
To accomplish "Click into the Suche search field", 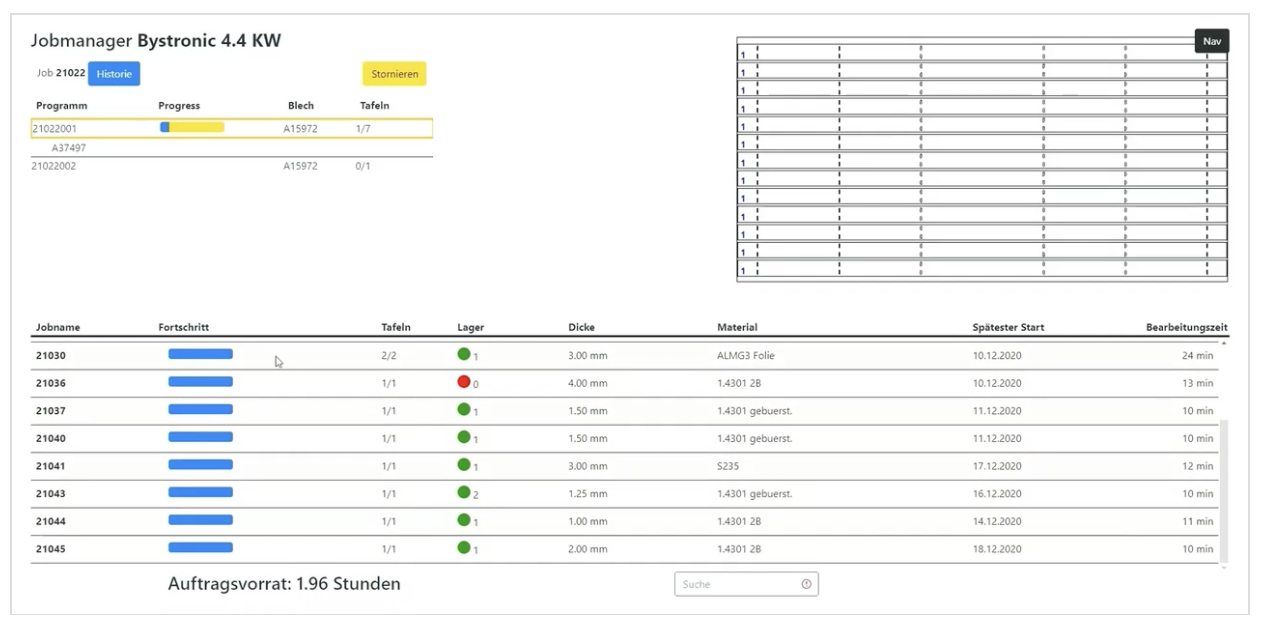I will [x=738, y=584].
